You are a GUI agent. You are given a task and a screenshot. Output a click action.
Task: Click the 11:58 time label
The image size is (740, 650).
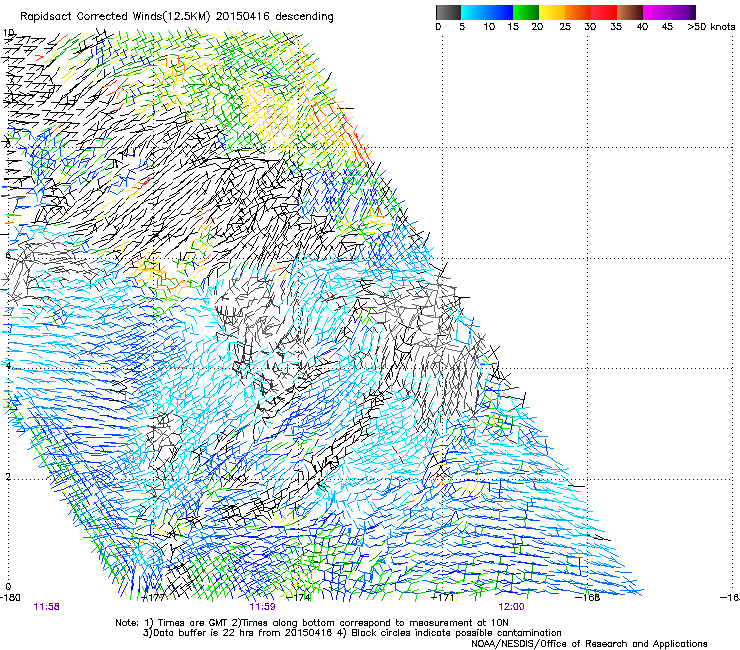(x=46, y=607)
